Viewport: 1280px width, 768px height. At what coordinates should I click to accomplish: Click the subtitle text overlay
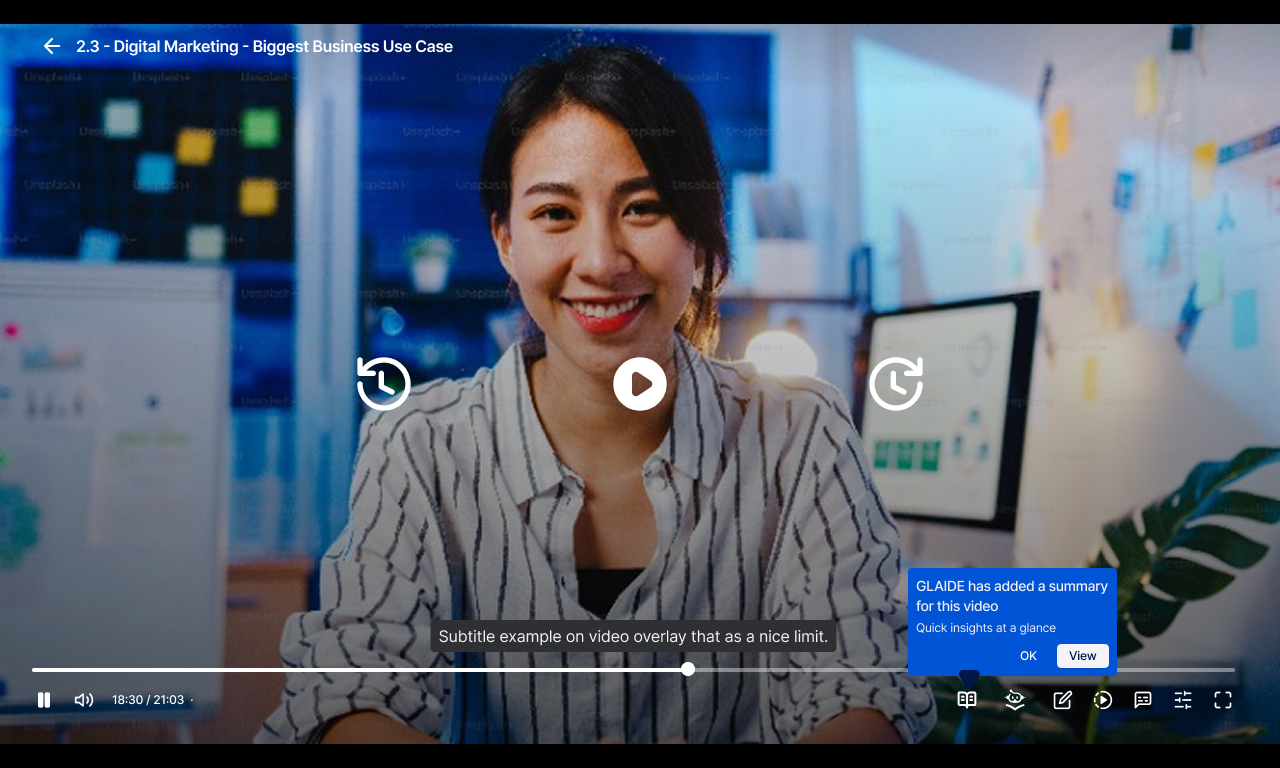click(x=633, y=637)
